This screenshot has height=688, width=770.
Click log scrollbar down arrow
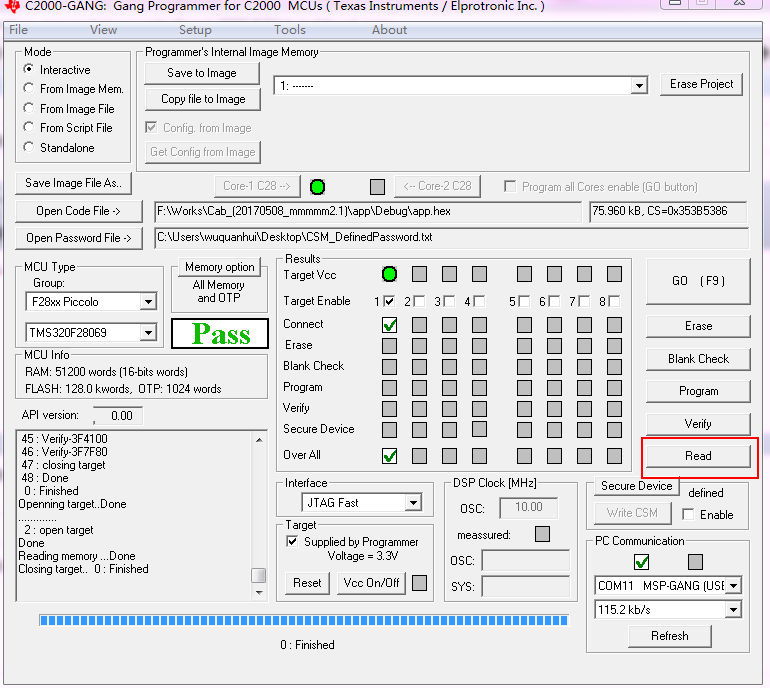tap(259, 593)
